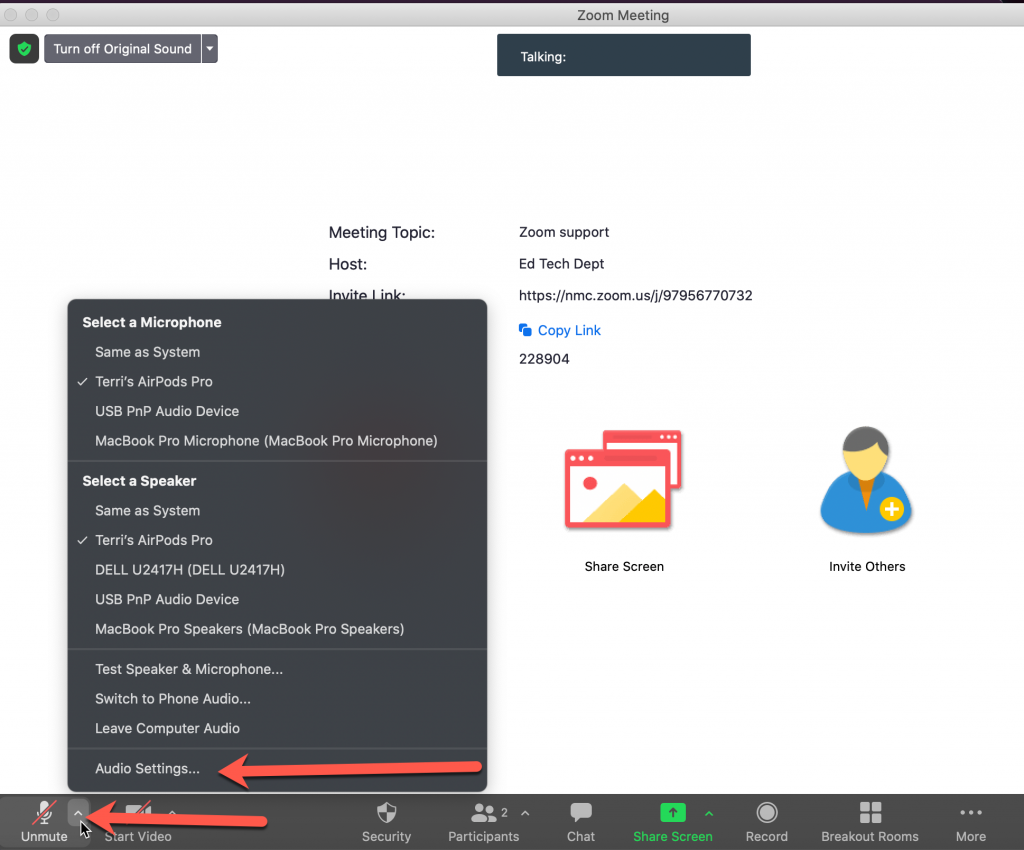Click the Start Video camera icon
This screenshot has width=1024, height=850.
pos(138,813)
